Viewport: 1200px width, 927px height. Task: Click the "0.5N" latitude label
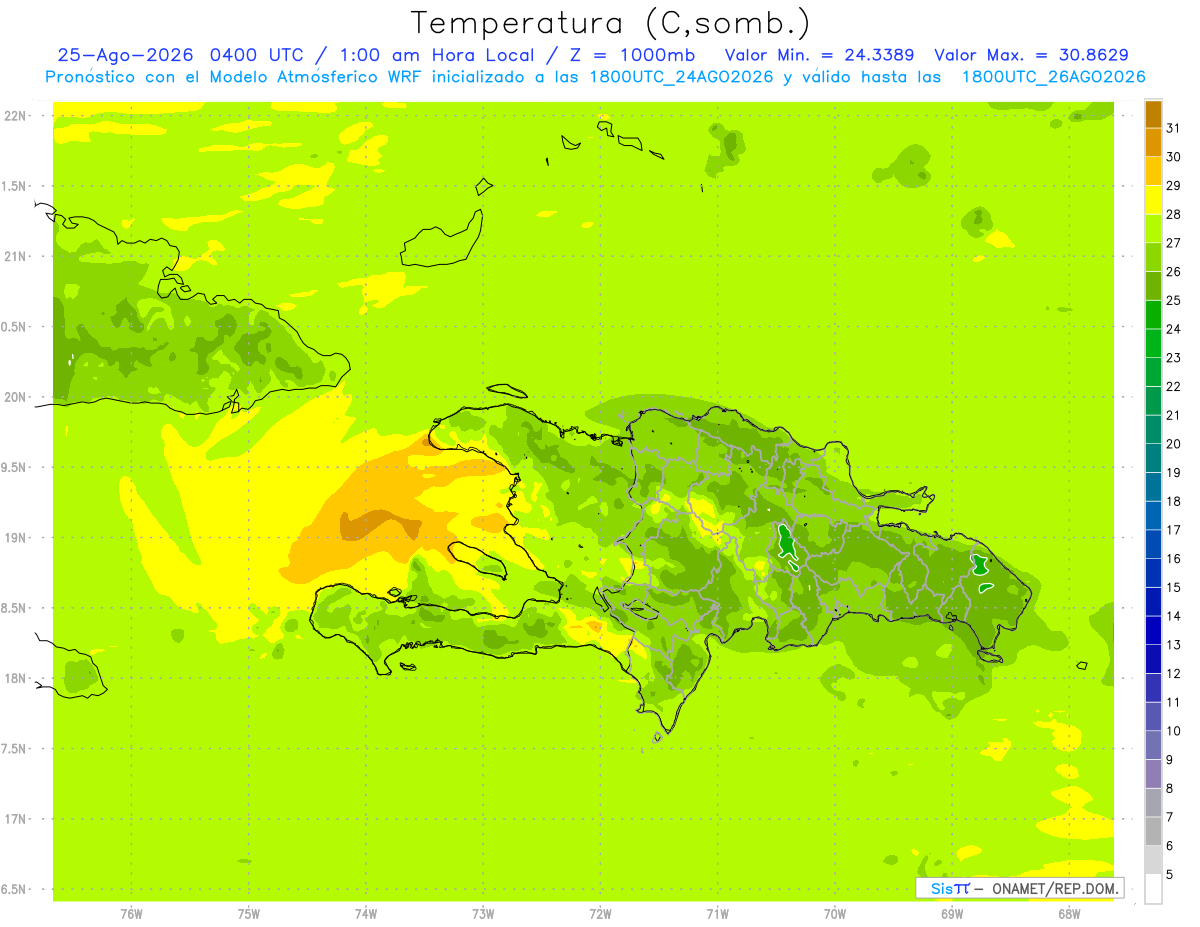15,327
